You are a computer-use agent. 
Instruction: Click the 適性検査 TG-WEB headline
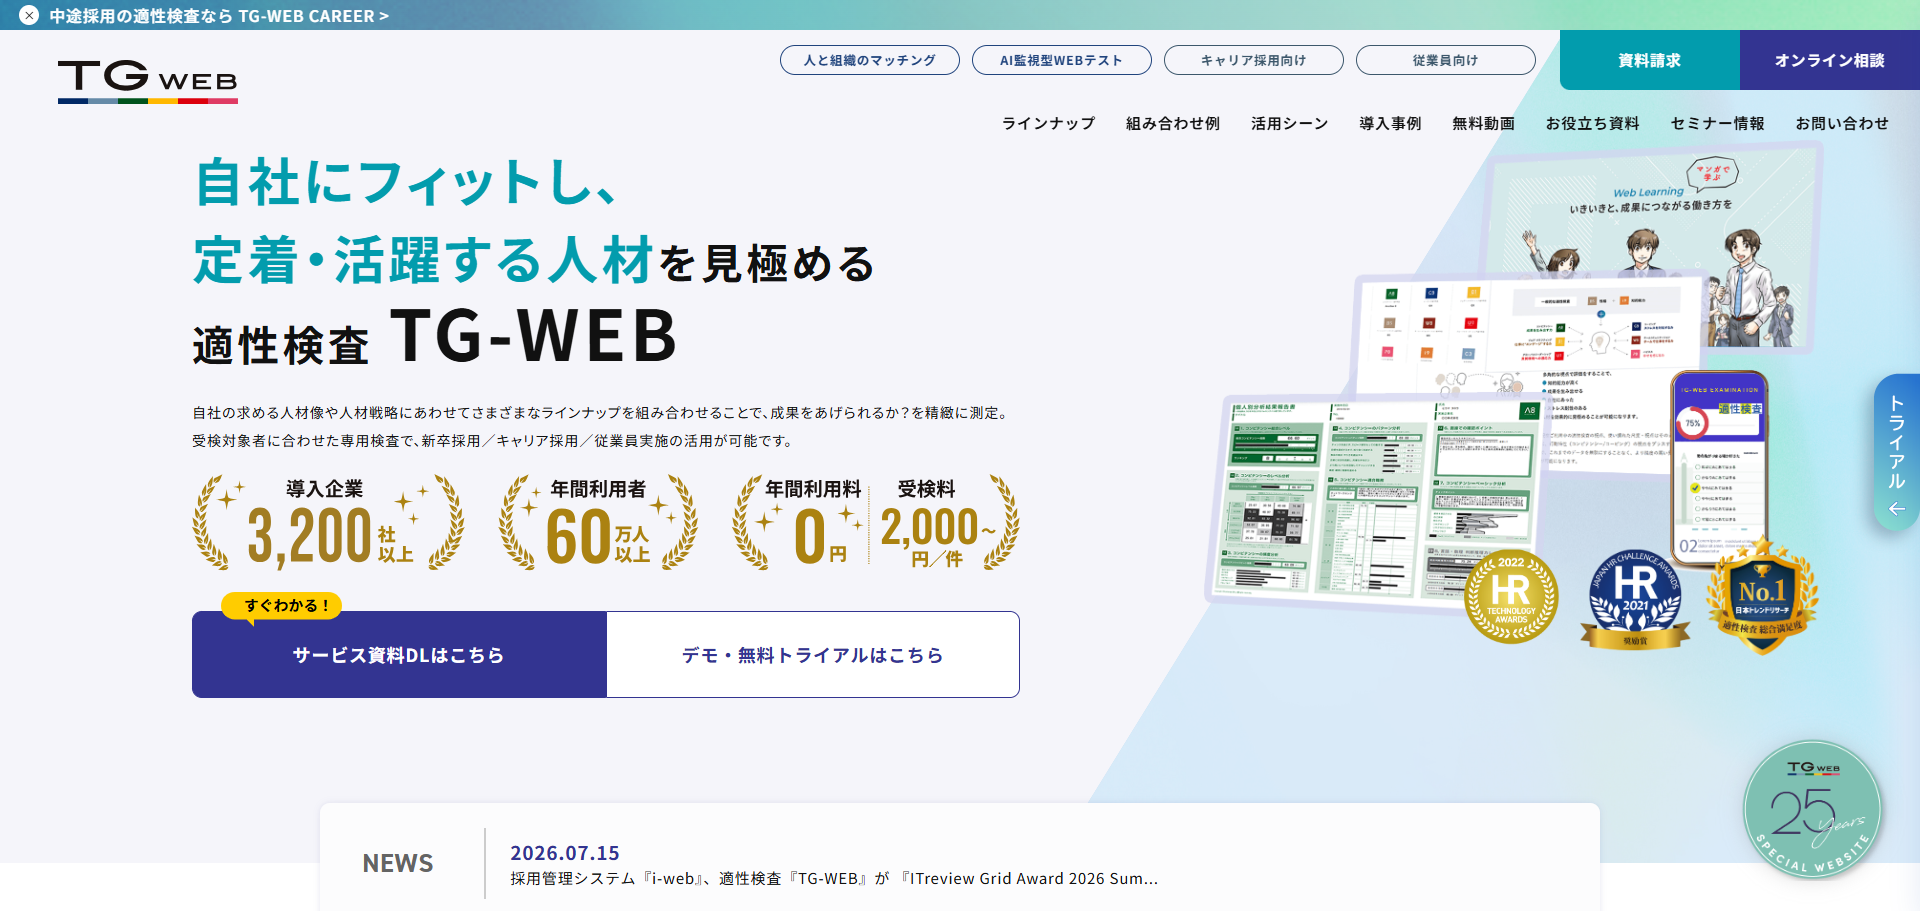click(x=435, y=336)
